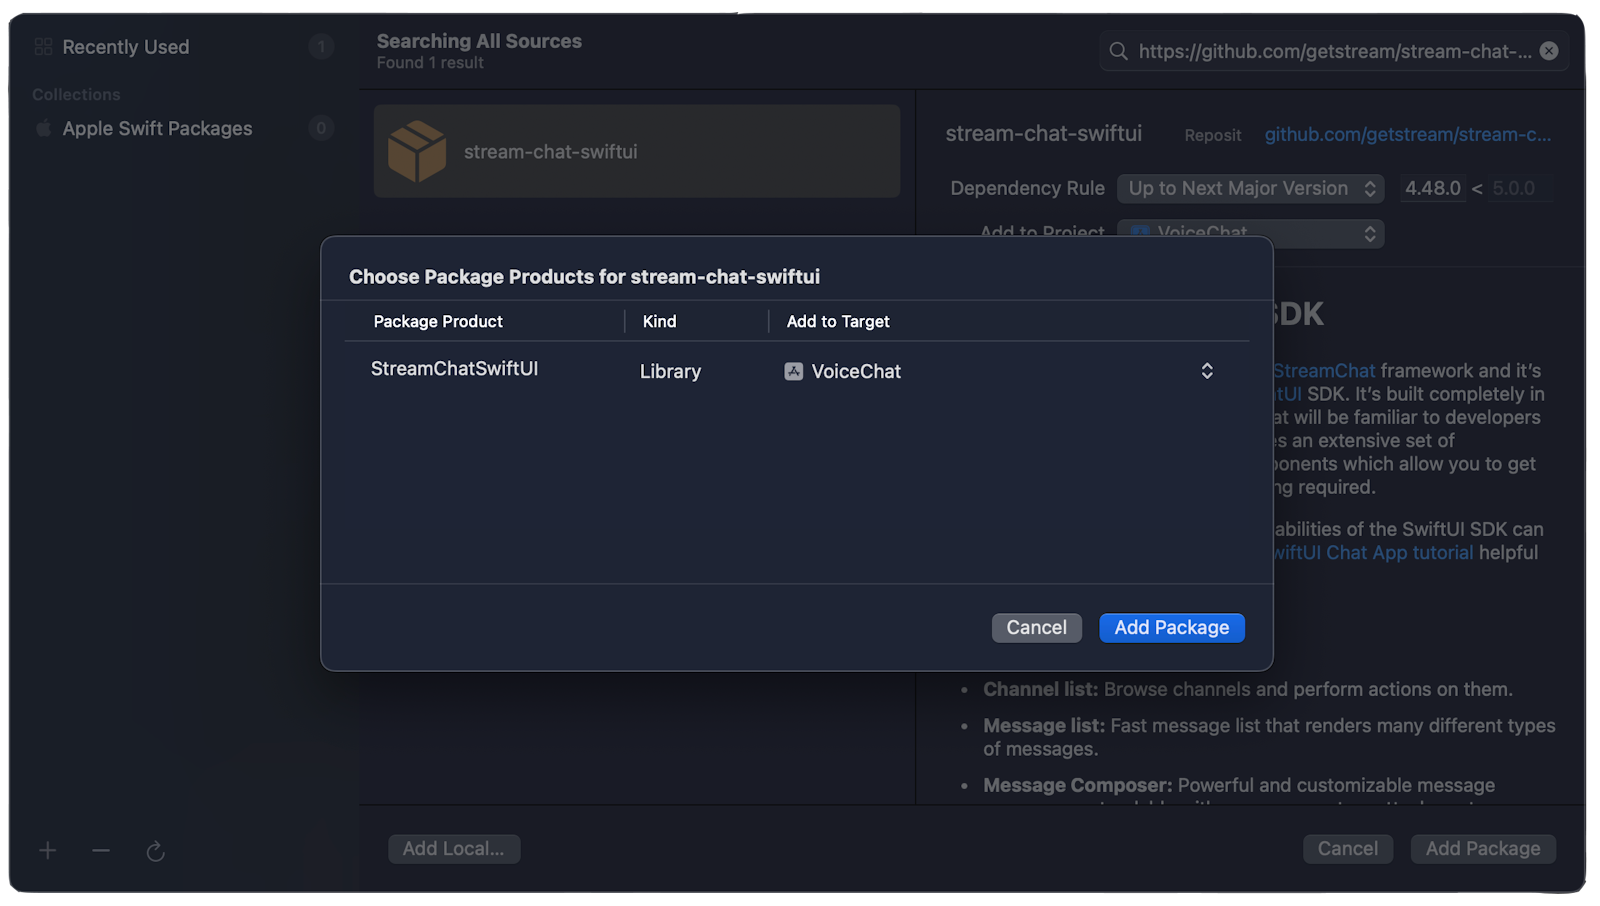
Task: Cancel the Choose Package Products dialog
Action: (1036, 627)
